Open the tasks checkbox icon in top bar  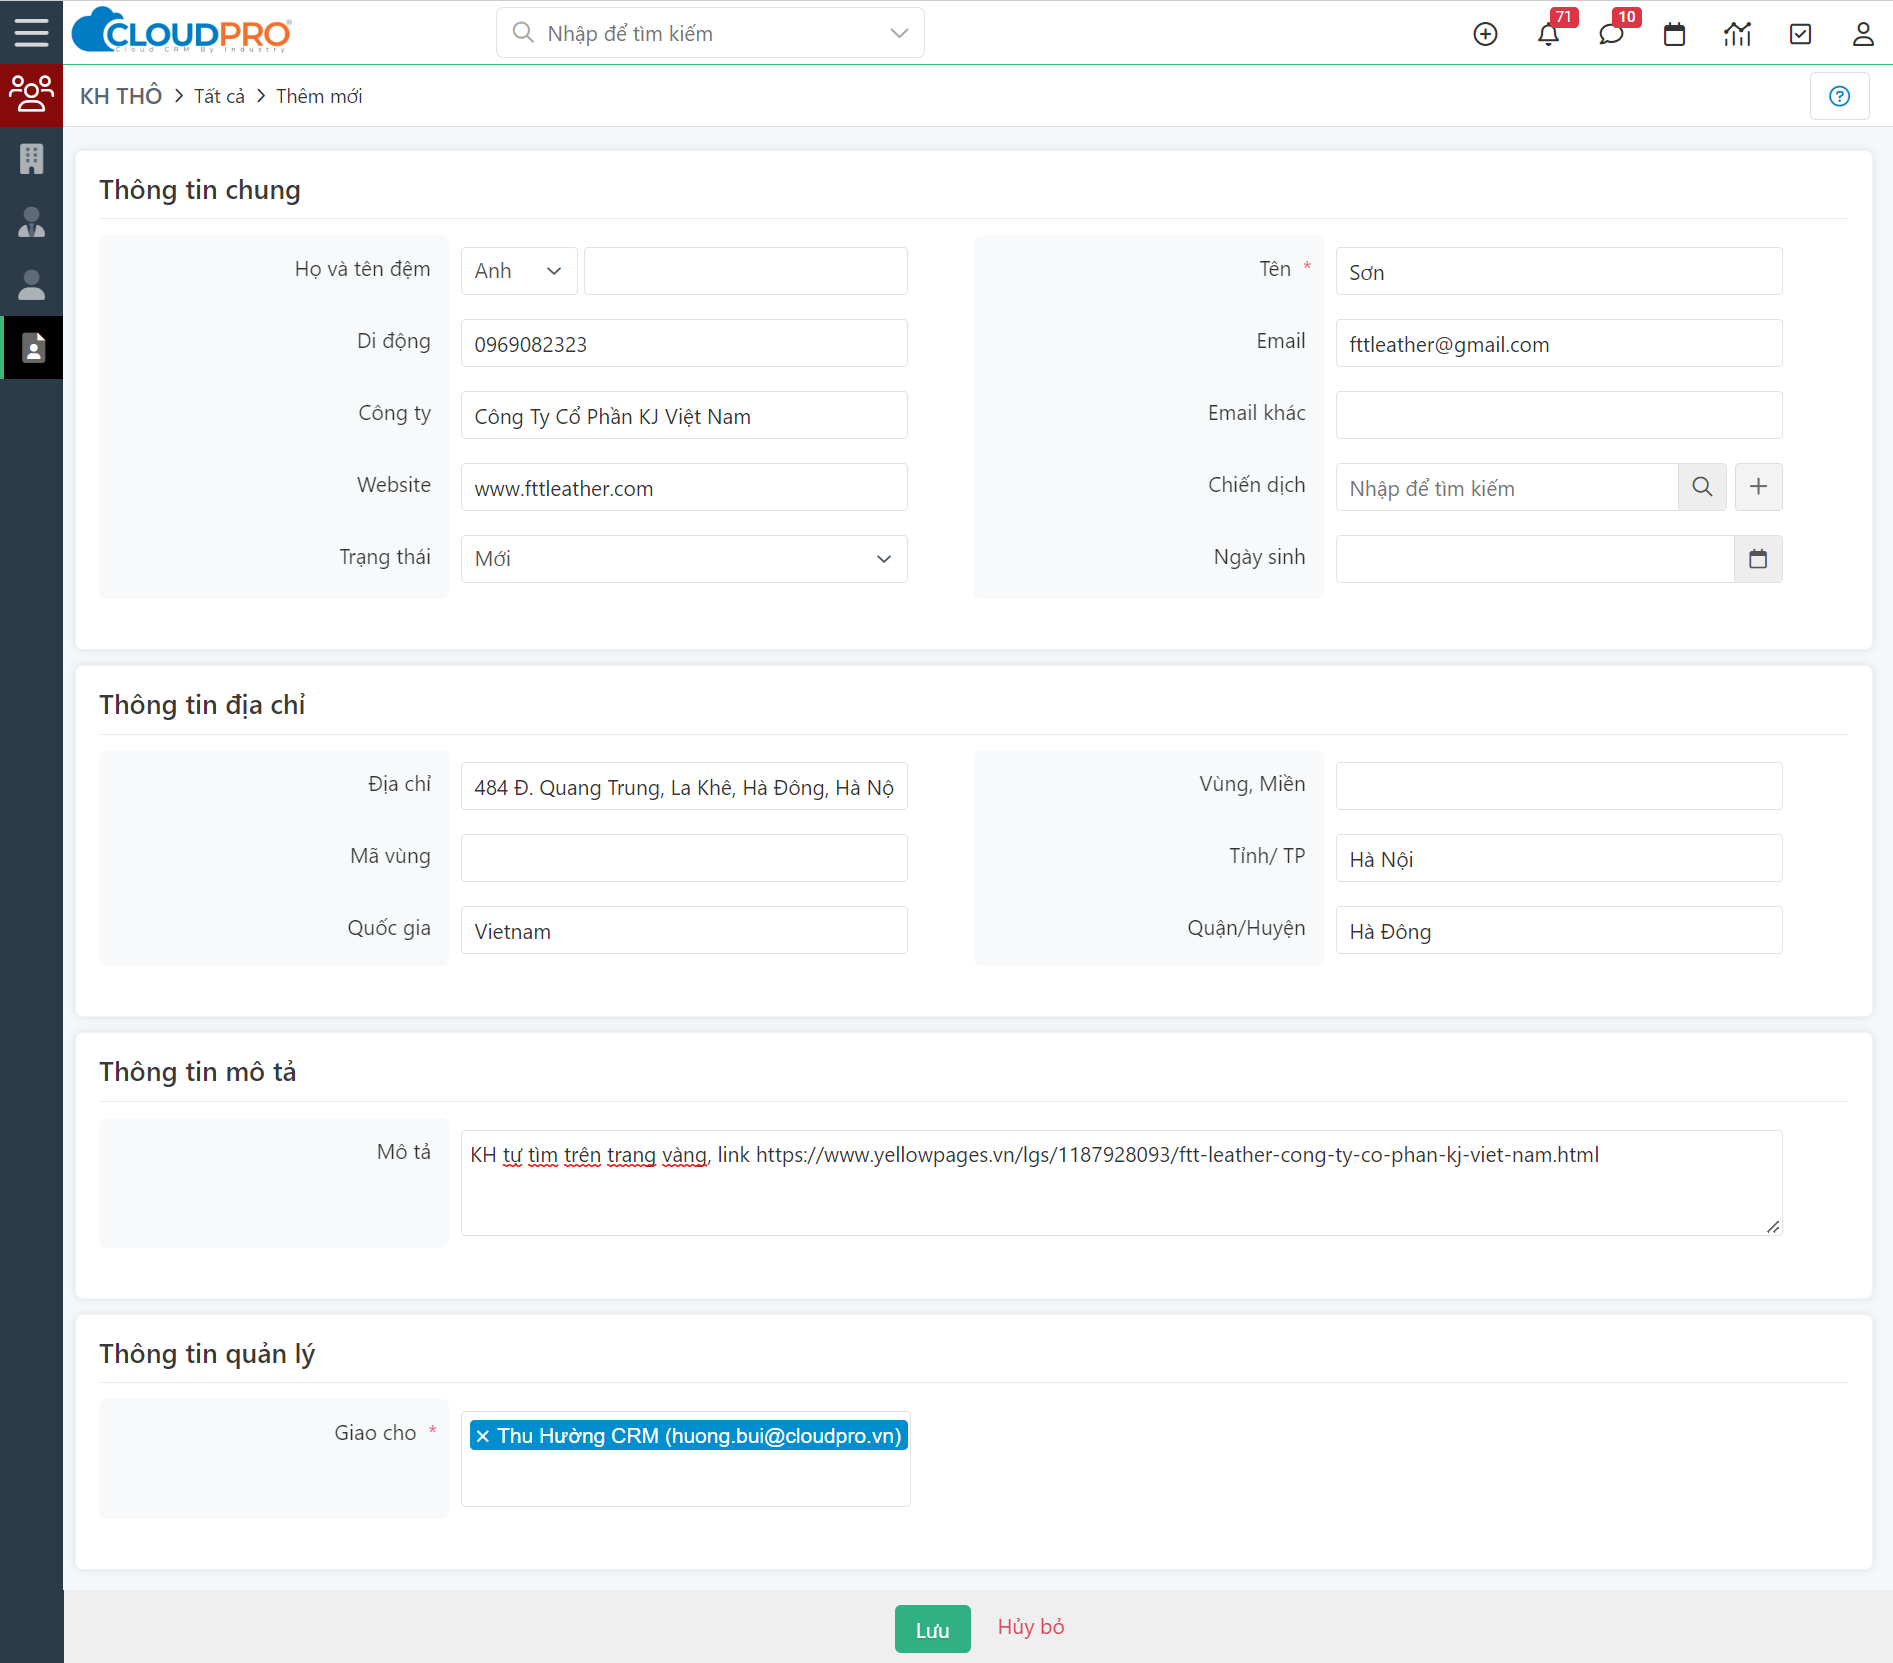click(x=1800, y=34)
